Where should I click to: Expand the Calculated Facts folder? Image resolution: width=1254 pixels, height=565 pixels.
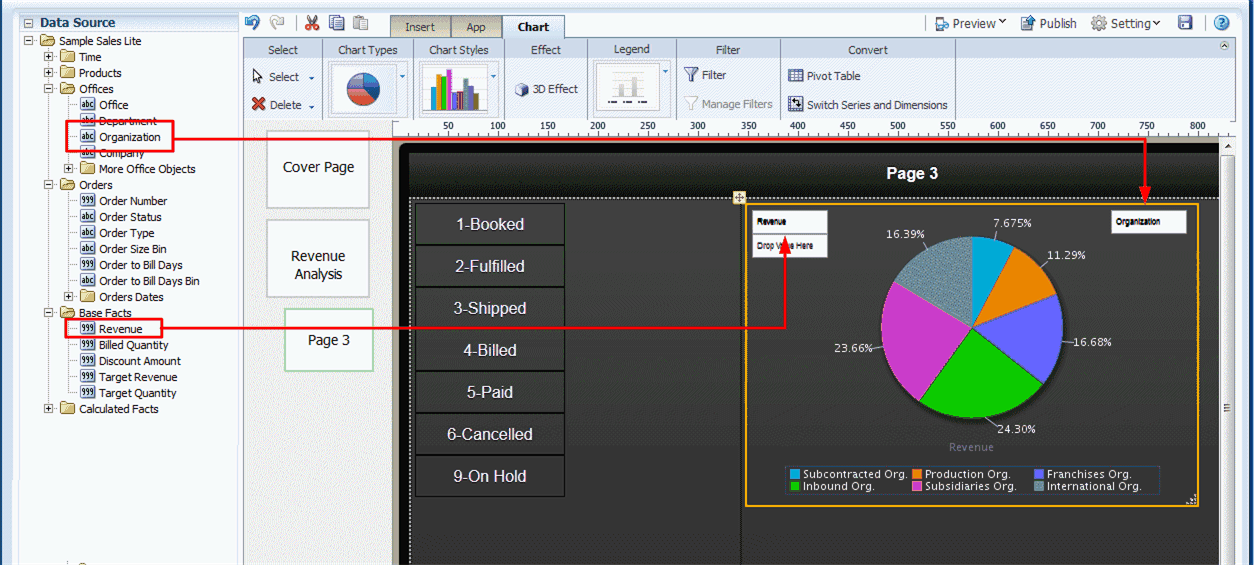(x=49, y=409)
